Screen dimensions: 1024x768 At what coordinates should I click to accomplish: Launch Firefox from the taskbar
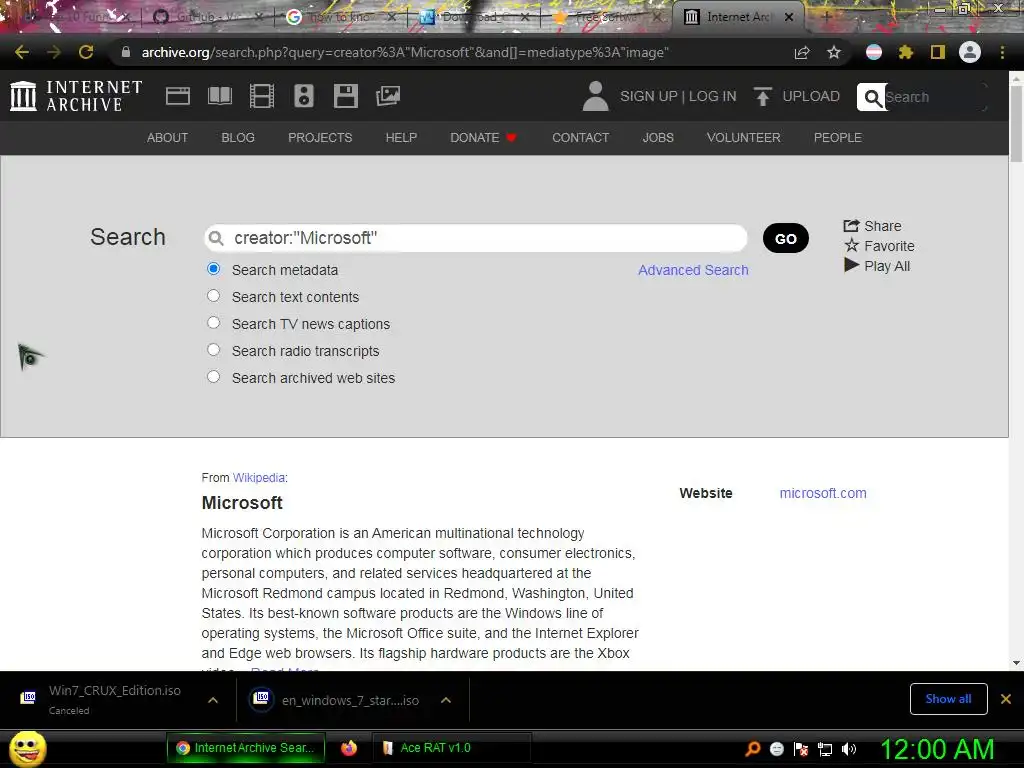pyautogui.click(x=349, y=748)
